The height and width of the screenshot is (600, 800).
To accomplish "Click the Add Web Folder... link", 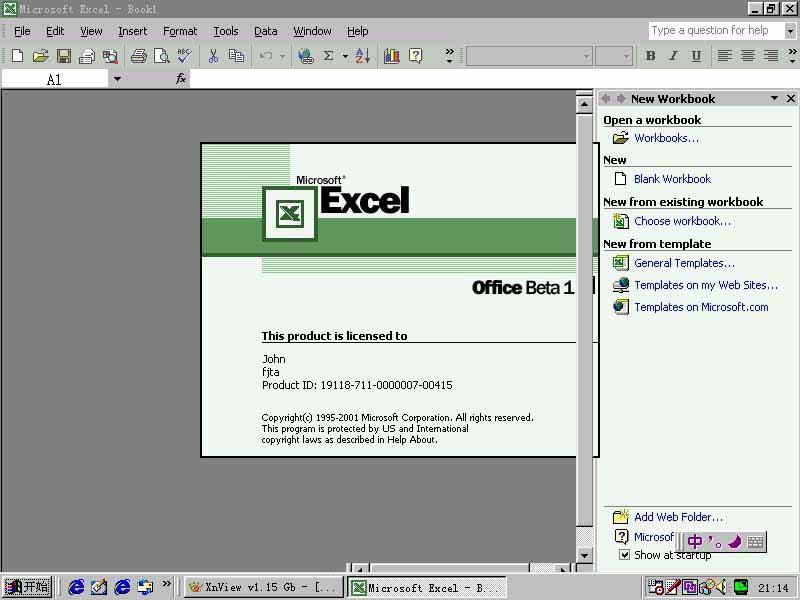I will pos(678,517).
